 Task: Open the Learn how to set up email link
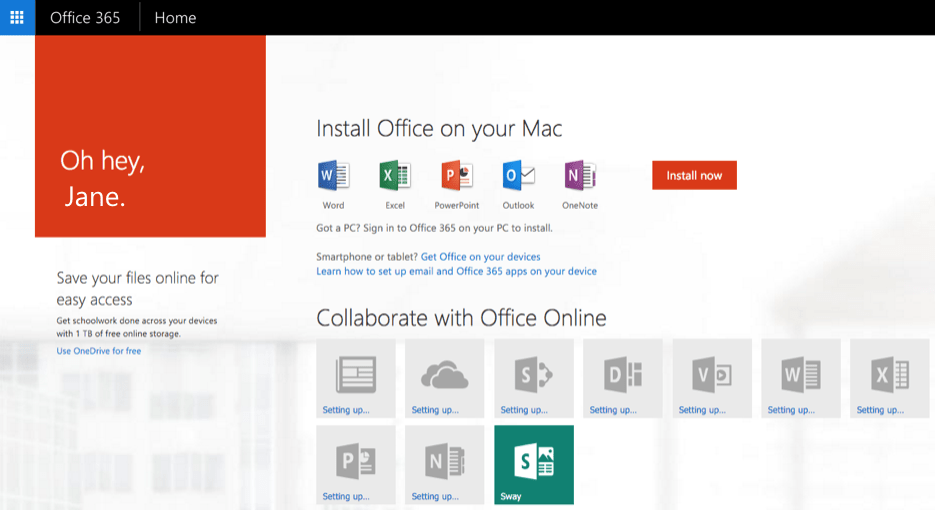point(456,271)
